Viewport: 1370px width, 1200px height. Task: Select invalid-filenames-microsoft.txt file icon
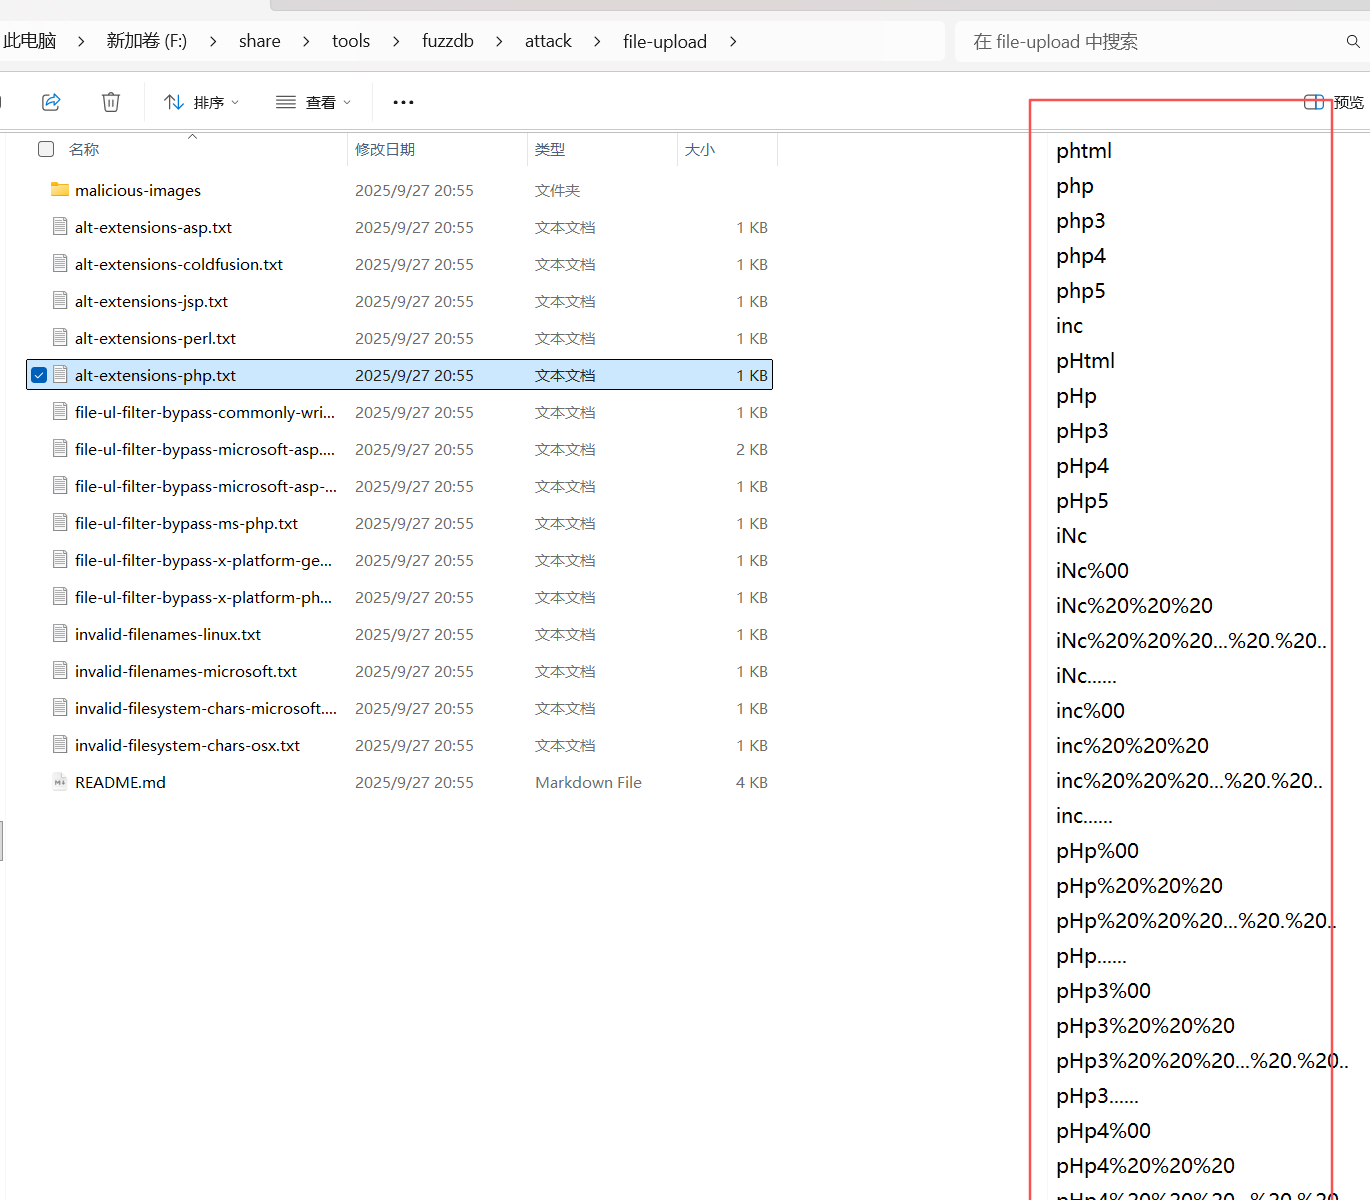point(60,671)
